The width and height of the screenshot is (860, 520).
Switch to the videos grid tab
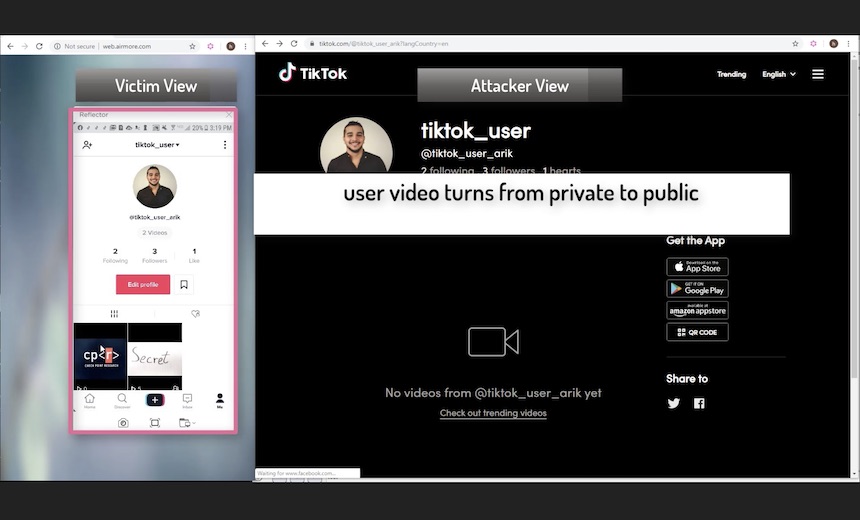click(114, 314)
